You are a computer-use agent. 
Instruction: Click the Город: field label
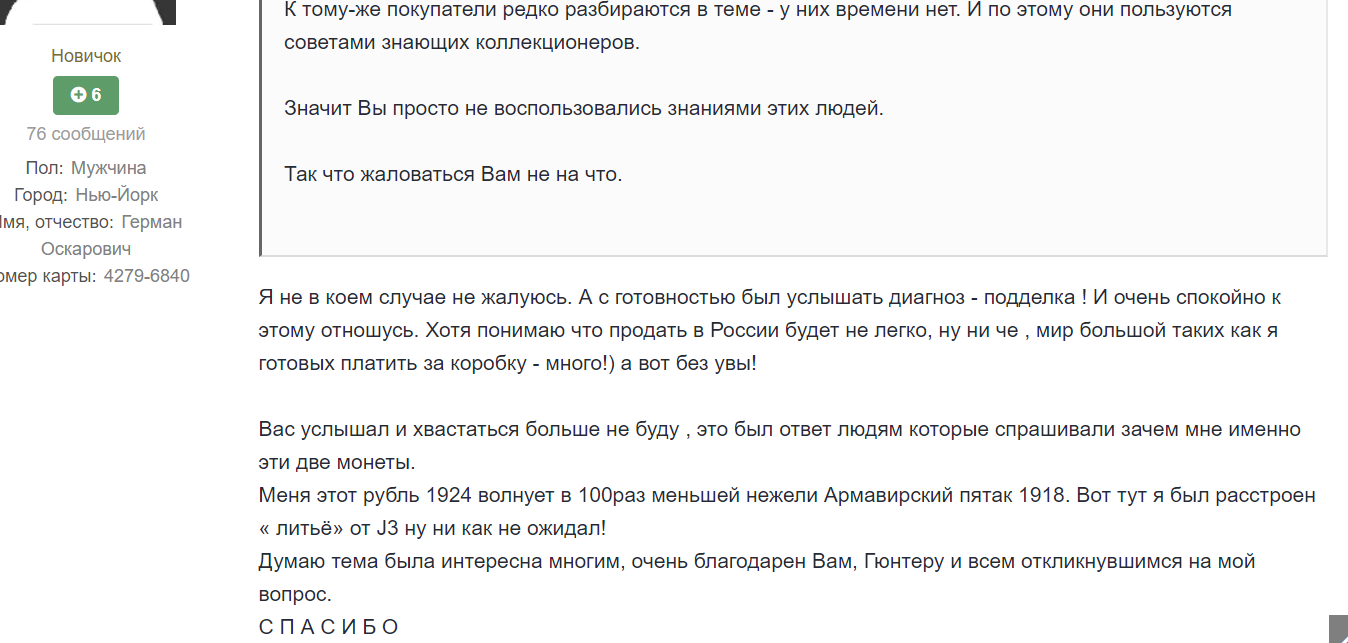pyautogui.click(x=41, y=195)
